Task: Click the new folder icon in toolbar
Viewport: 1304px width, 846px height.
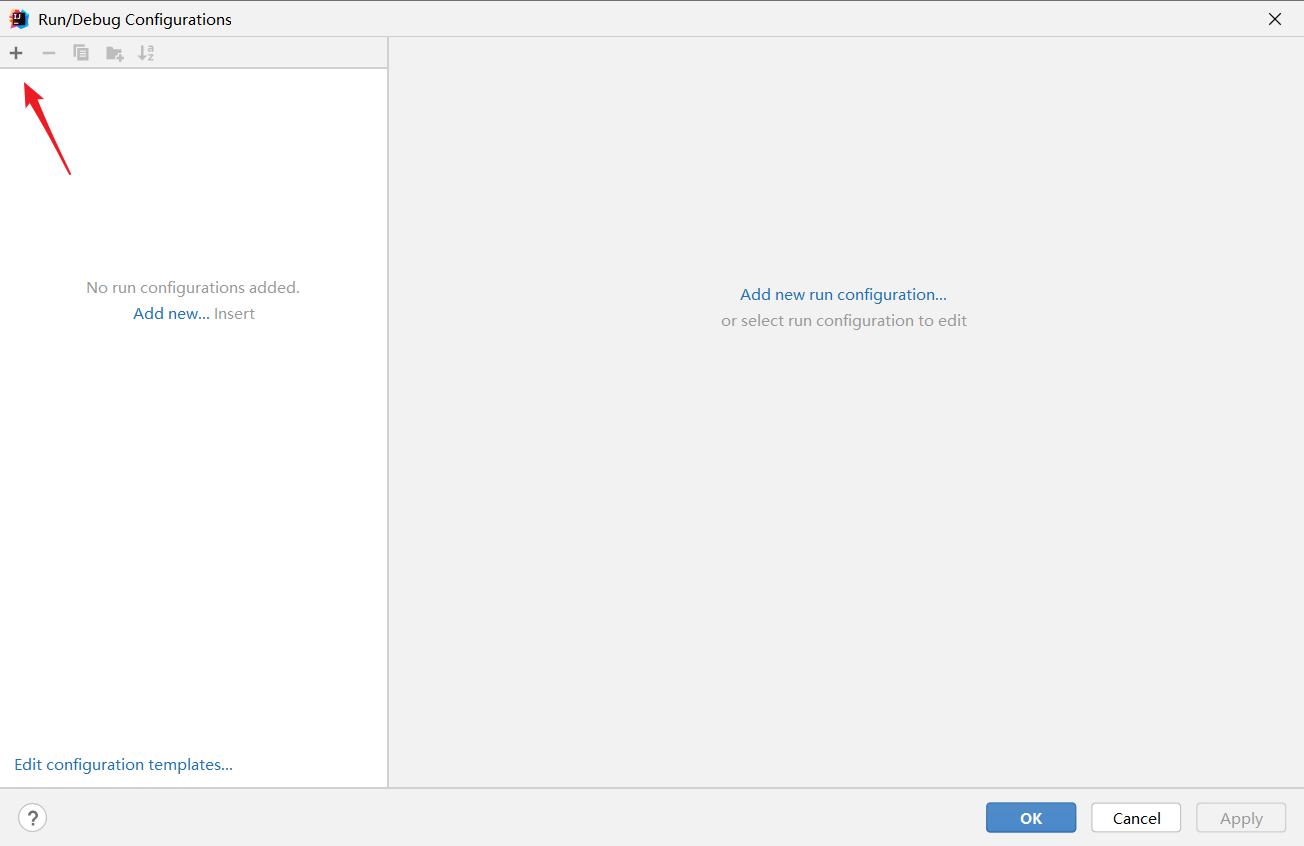Action: [115, 53]
